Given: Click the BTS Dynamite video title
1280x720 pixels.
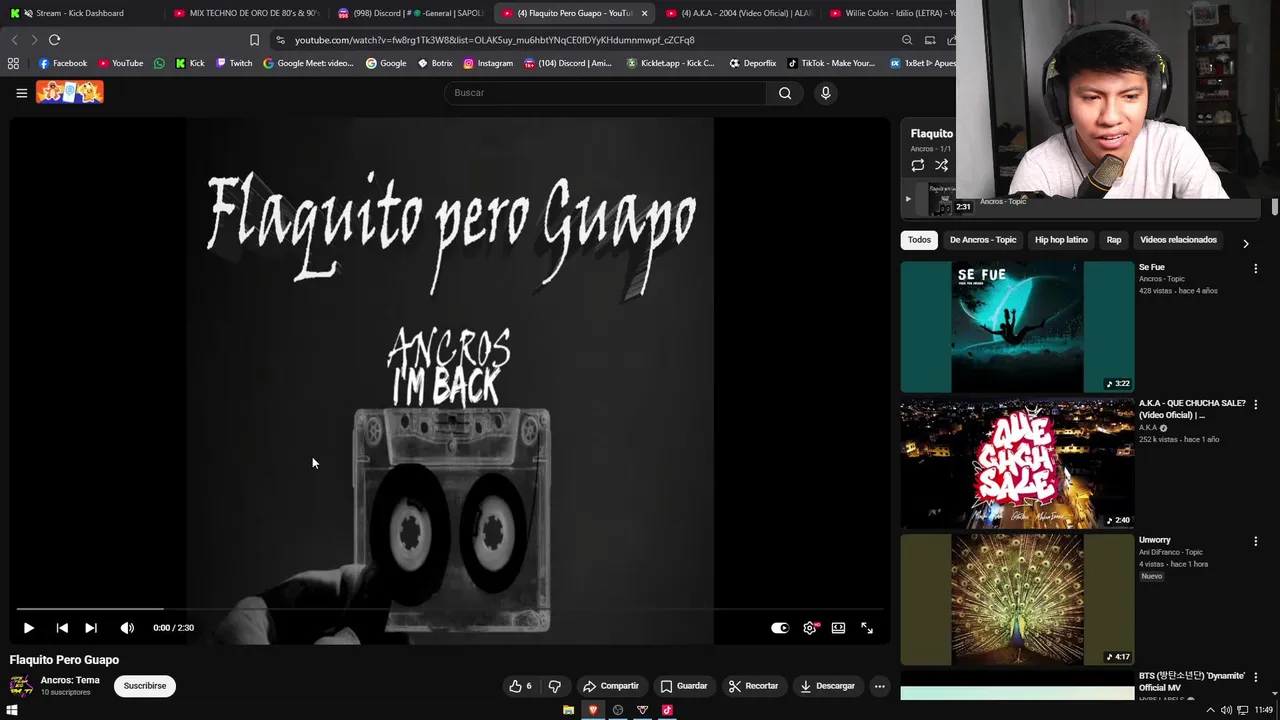Looking at the screenshot, I should (1190, 682).
